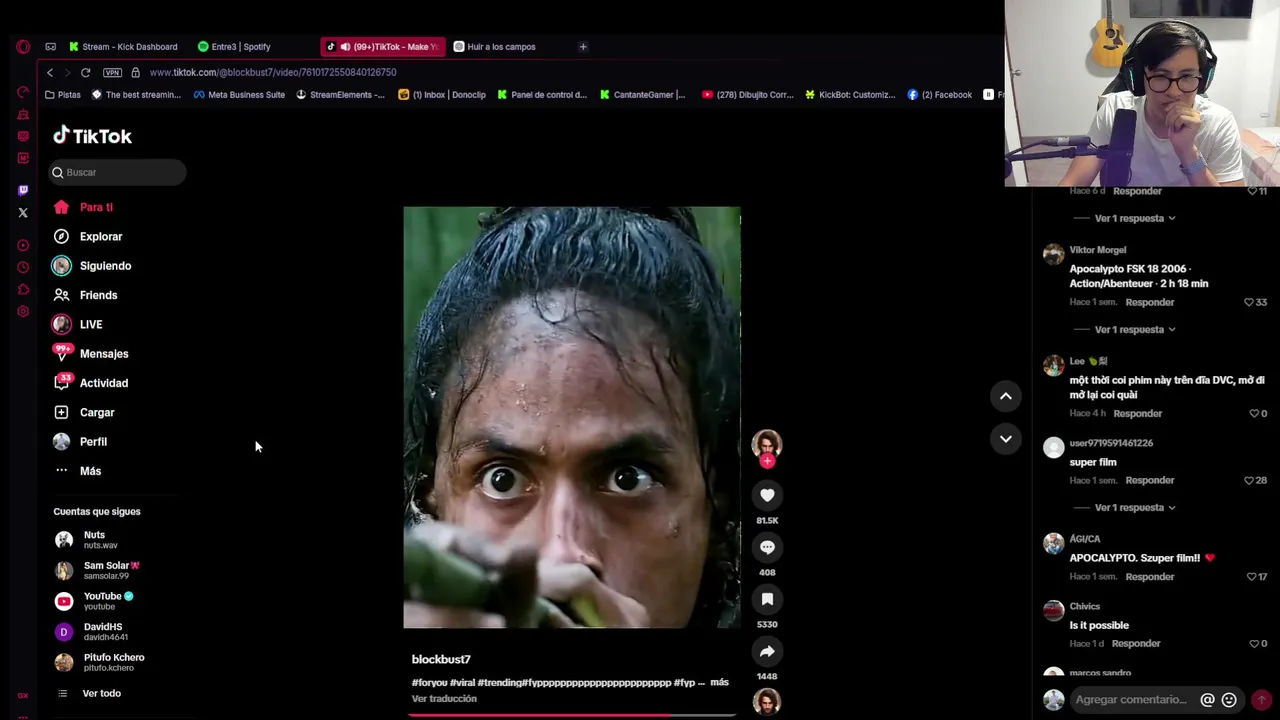Go back to the previous page
The image size is (1280, 720).
49,72
